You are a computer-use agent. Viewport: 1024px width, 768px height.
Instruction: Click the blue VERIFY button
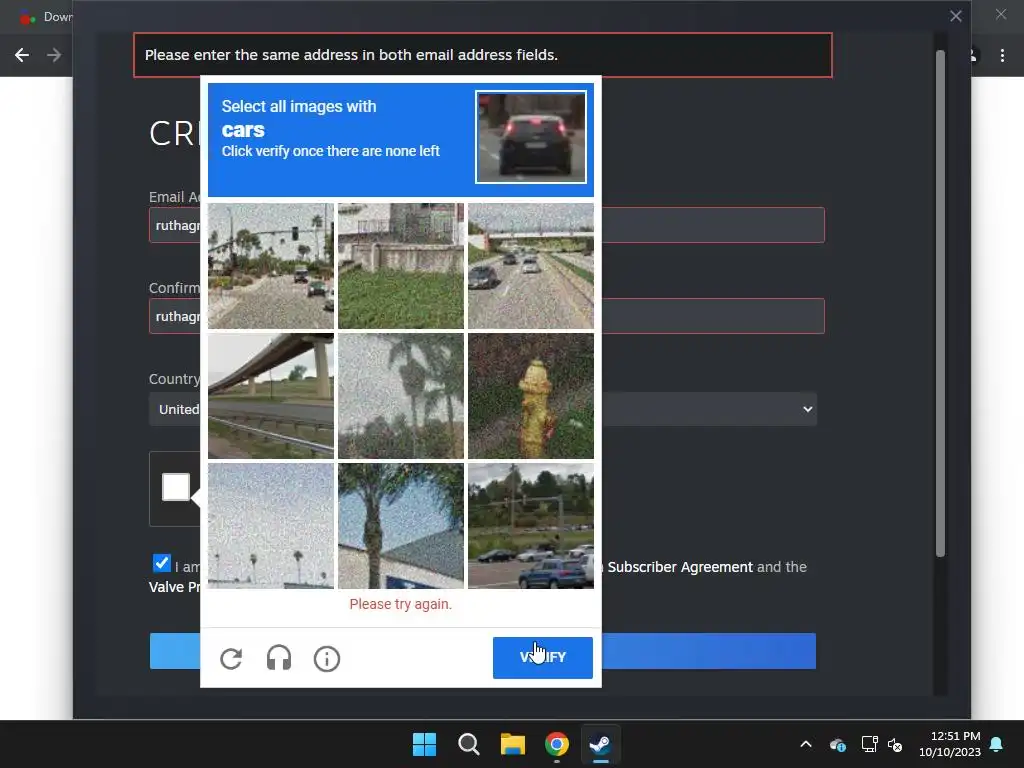coord(543,657)
